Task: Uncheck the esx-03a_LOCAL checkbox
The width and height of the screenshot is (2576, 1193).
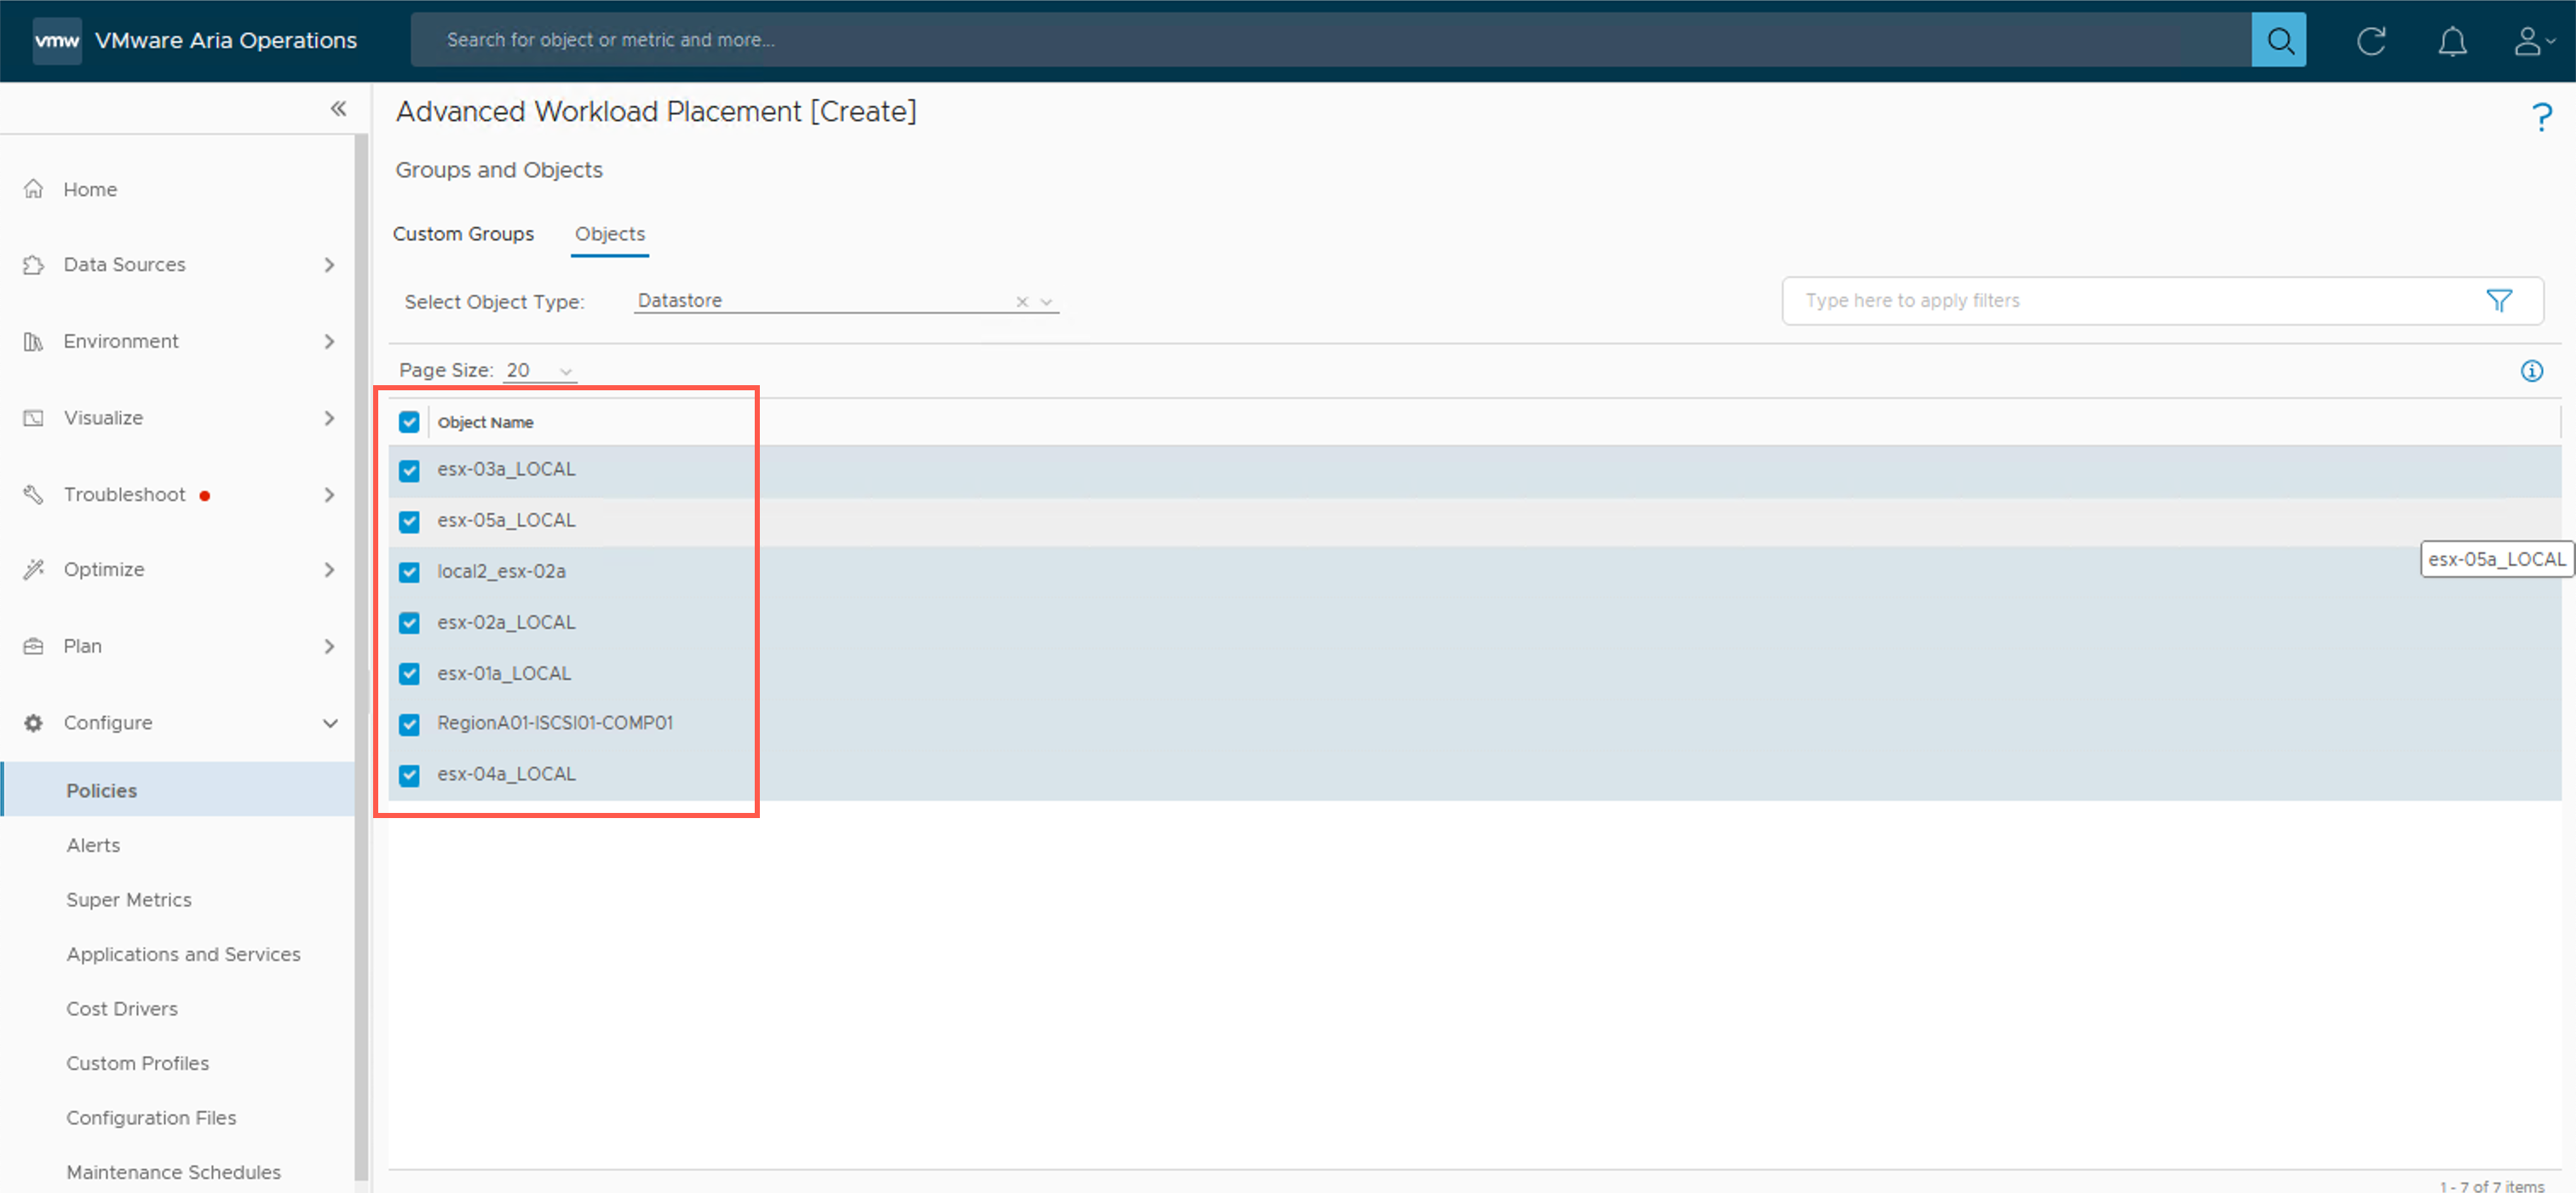Action: coord(409,470)
